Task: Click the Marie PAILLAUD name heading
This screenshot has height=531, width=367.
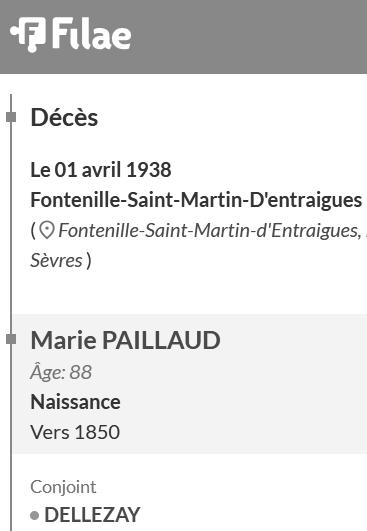Action: [x=126, y=340]
